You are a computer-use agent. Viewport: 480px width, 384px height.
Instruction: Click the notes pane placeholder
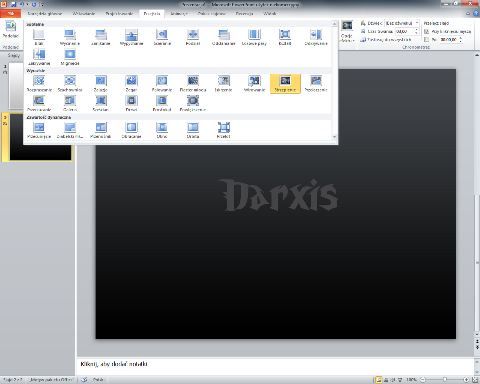tap(114, 364)
